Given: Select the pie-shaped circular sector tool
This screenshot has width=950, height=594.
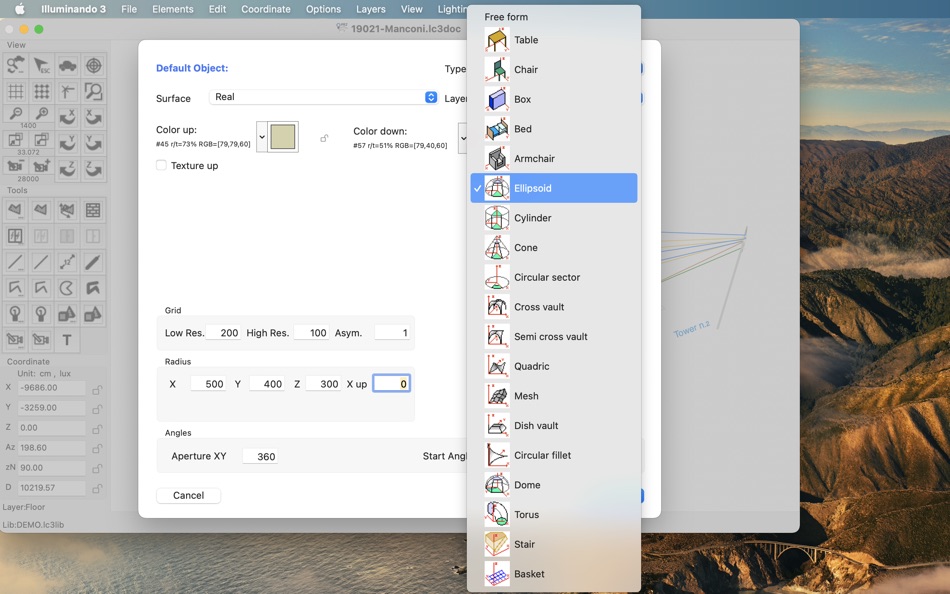Looking at the screenshot, I should click(67, 288).
